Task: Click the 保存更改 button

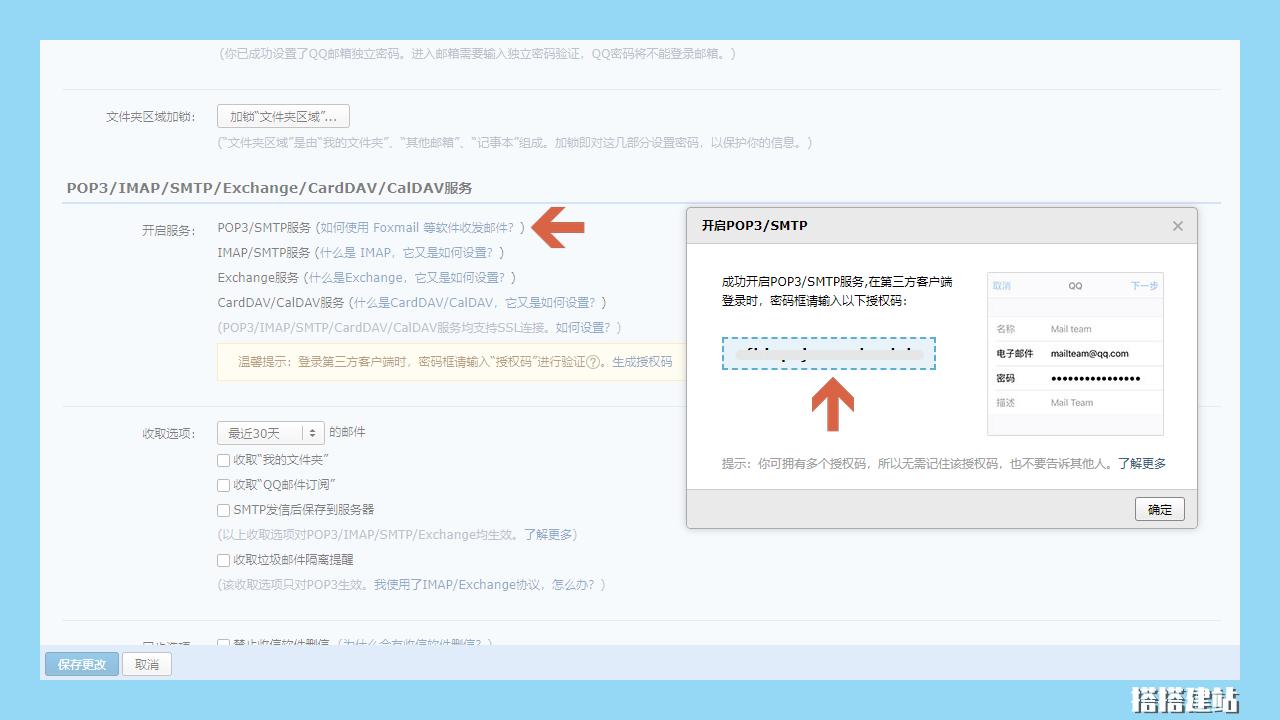Action: pos(81,664)
